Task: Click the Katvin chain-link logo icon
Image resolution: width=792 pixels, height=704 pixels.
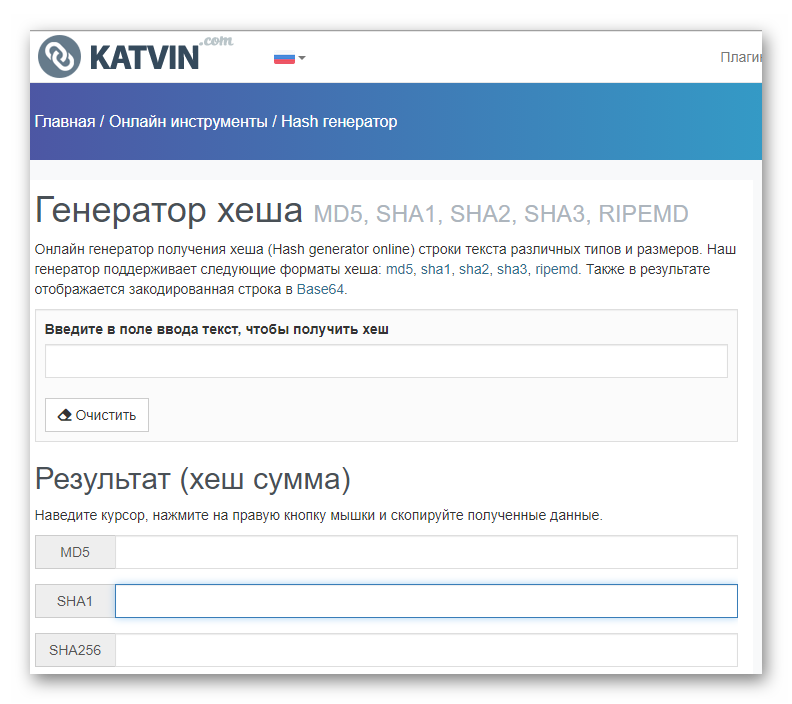Action: pos(59,57)
